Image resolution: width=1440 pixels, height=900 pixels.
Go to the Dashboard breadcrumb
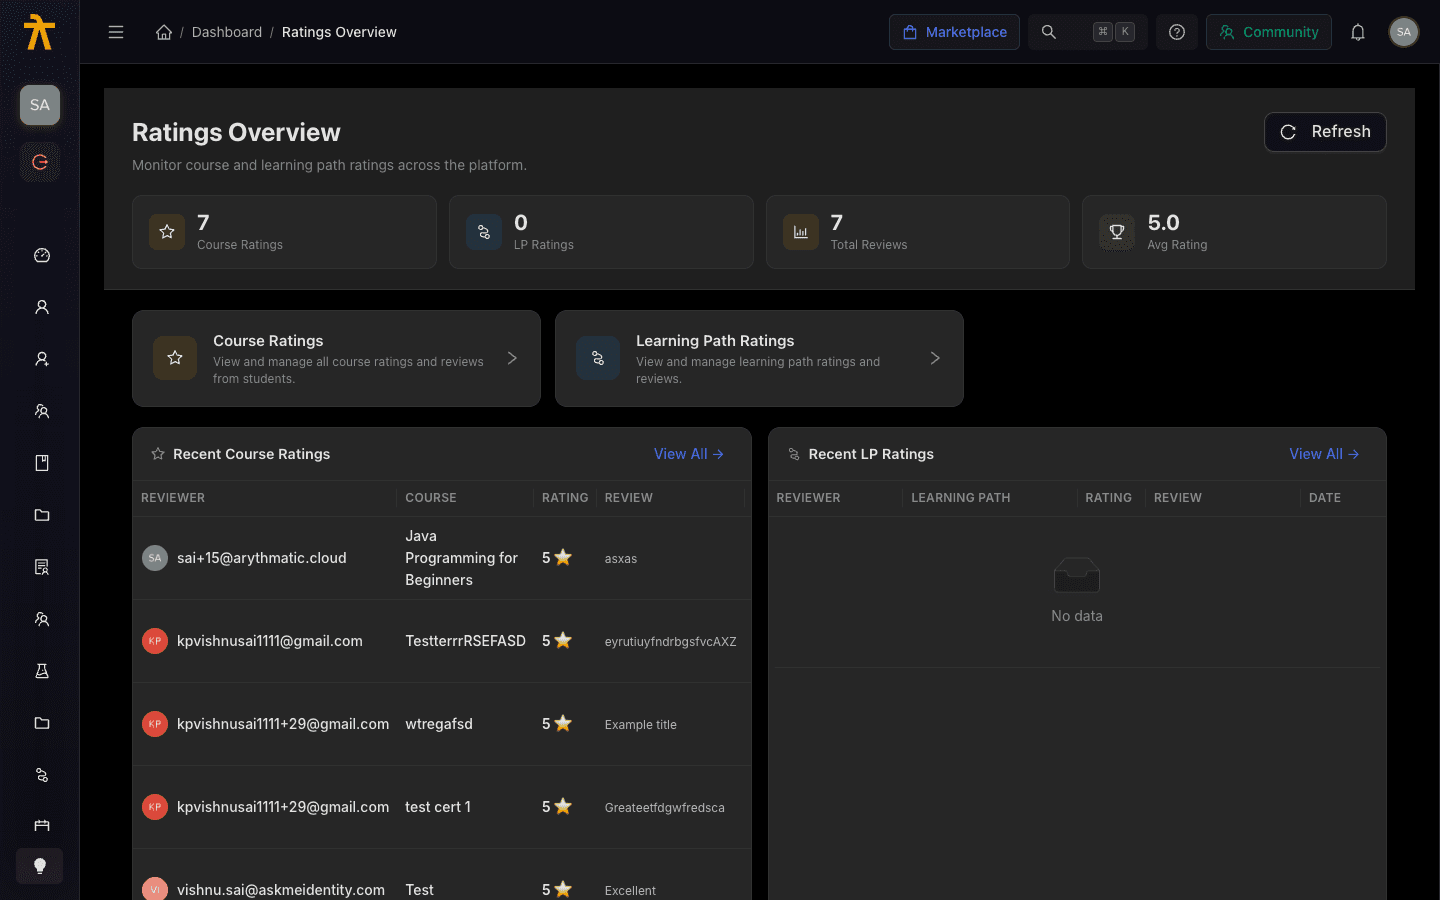tap(227, 32)
